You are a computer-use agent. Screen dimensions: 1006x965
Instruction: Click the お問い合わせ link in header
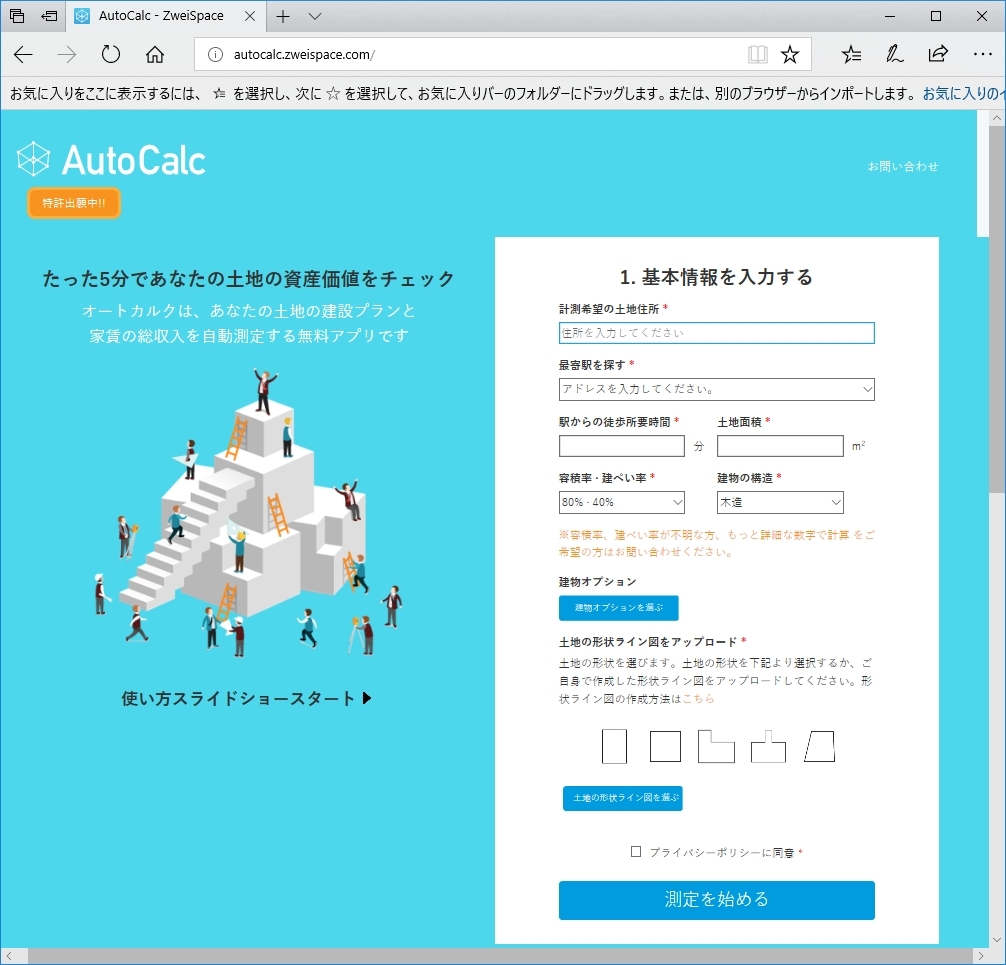(902, 166)
